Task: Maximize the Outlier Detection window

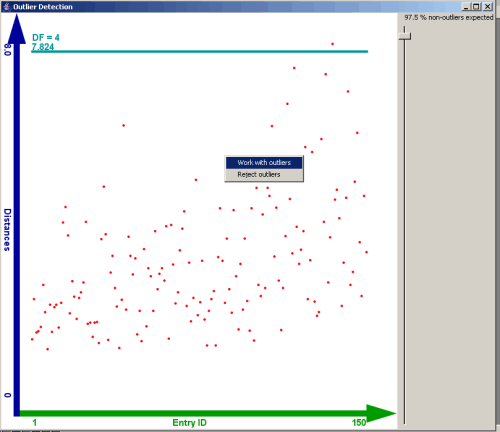Action: tap(477, 7)
